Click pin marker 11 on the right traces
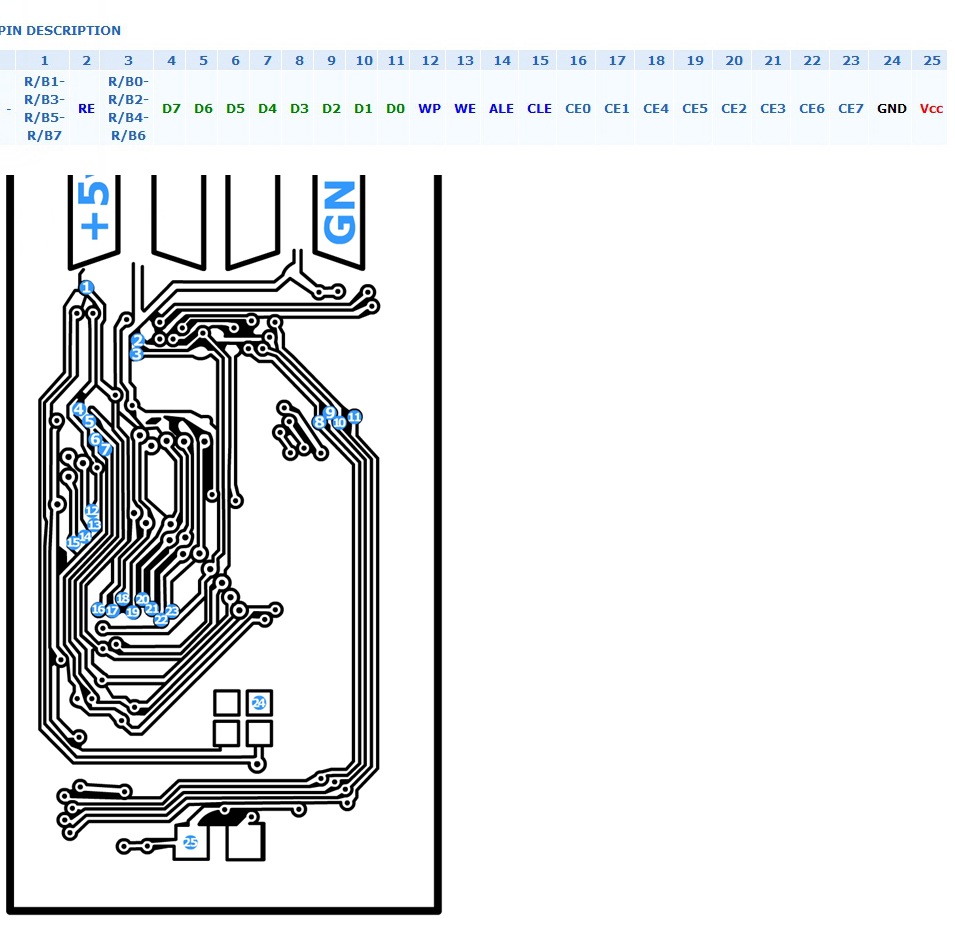This screenshot has width=955, height=925. pyautogui.click(x=354, y=416)
